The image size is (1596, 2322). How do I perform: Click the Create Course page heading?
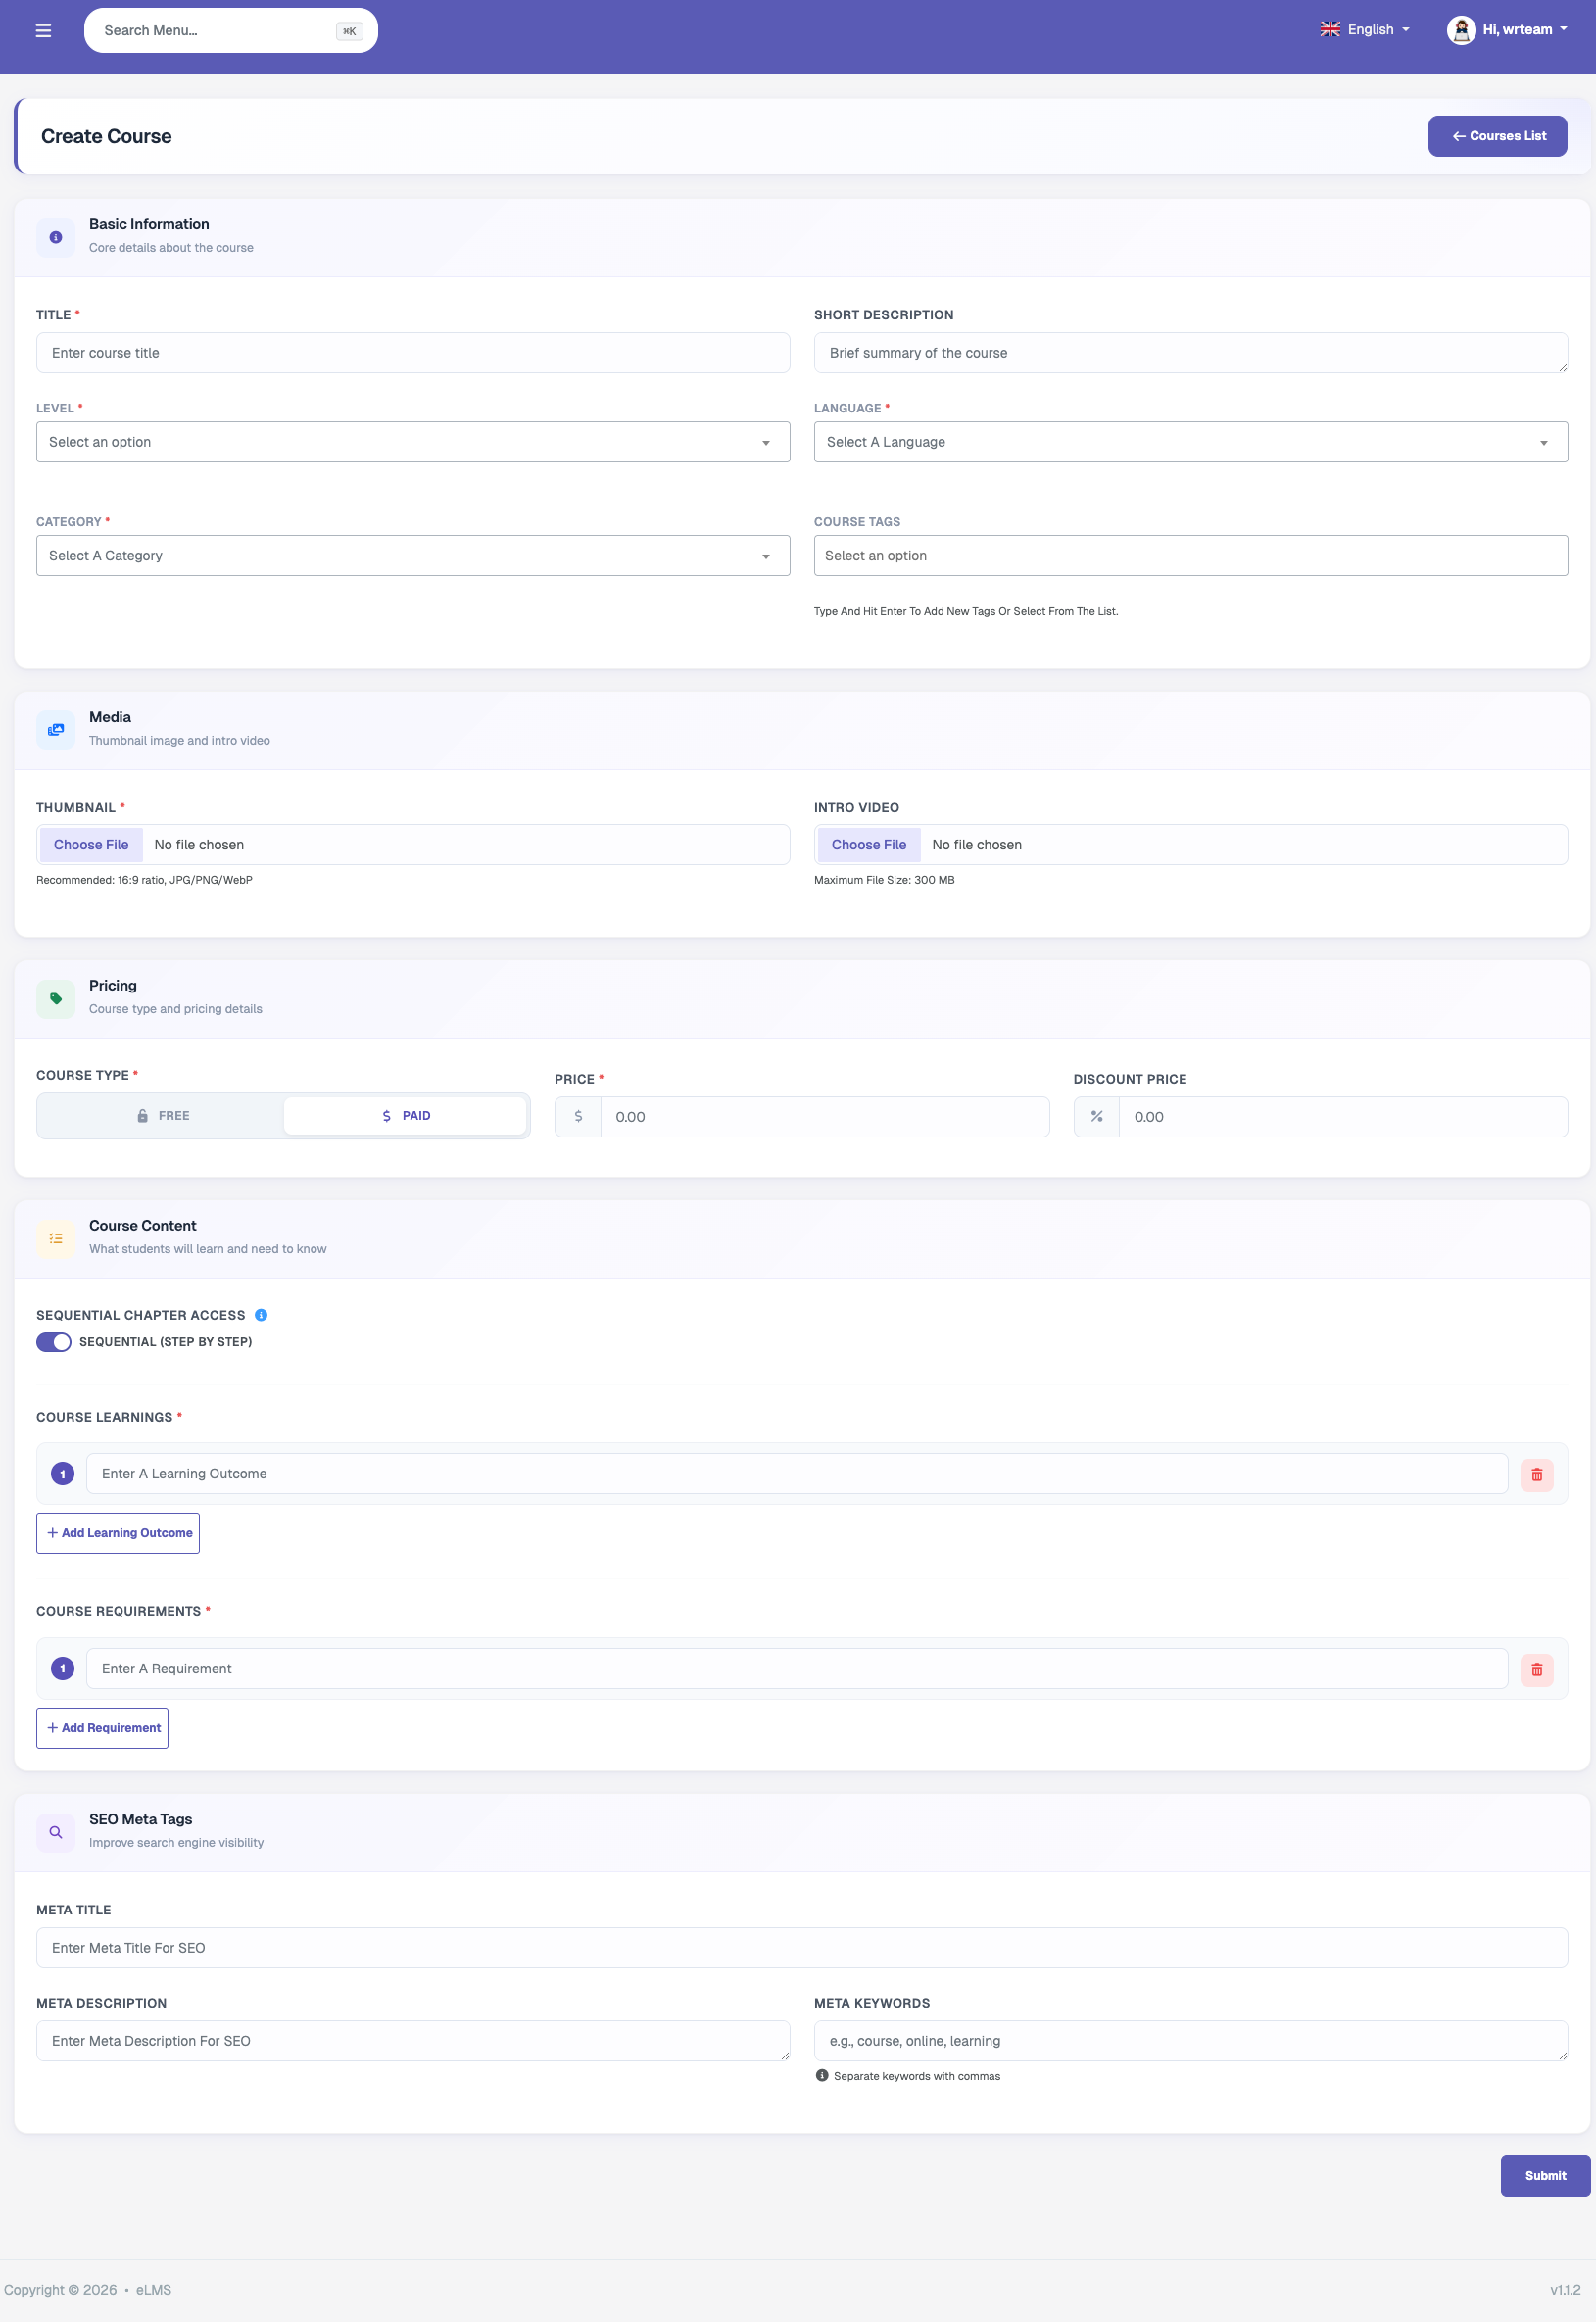pos(106,136)
